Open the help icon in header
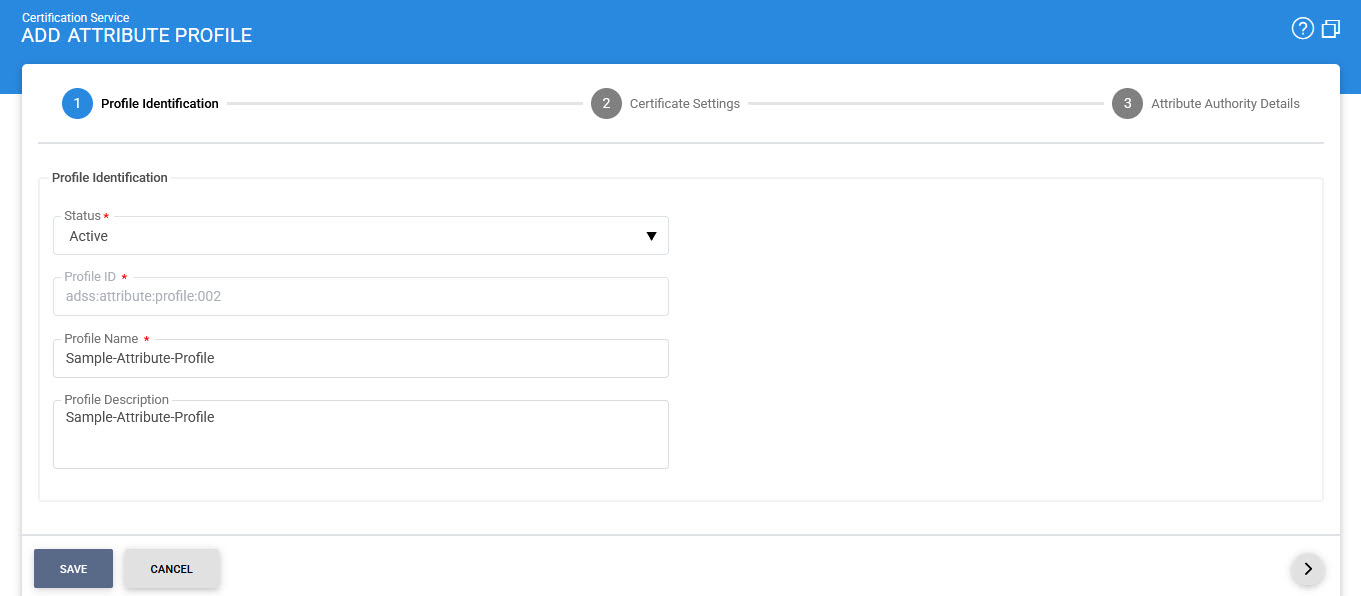Screen dimensions: 1361x596 tap(1302, 28)
